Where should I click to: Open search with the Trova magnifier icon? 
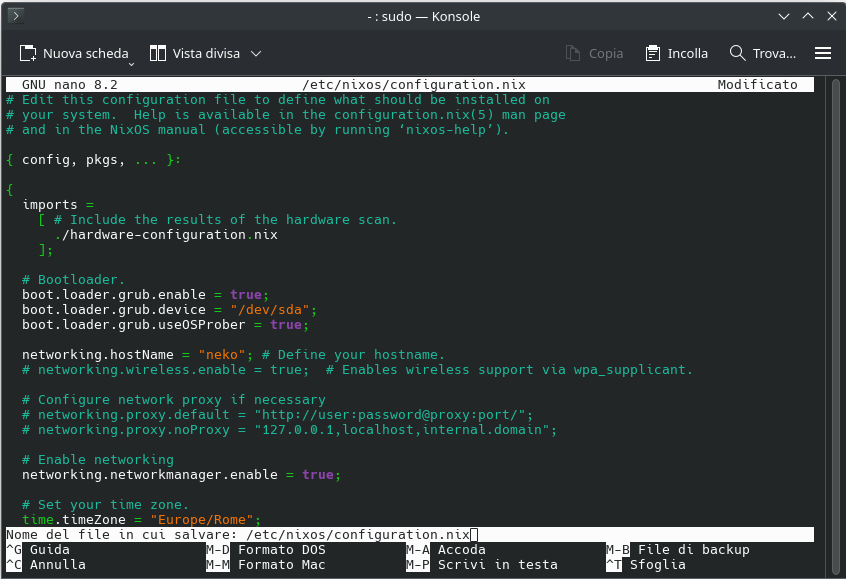coord(738,53)
